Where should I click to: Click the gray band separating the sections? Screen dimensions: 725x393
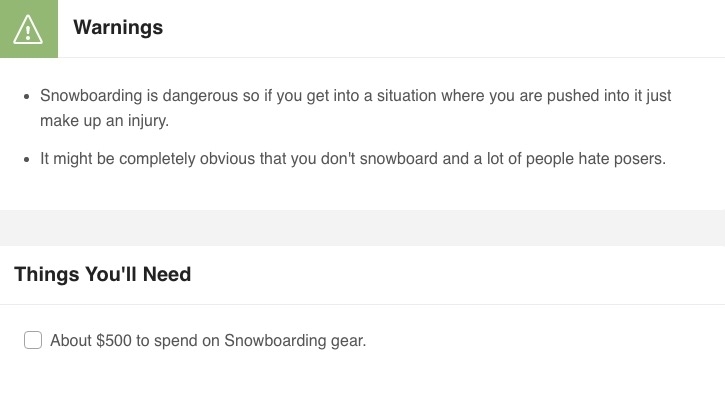(362, 228)
